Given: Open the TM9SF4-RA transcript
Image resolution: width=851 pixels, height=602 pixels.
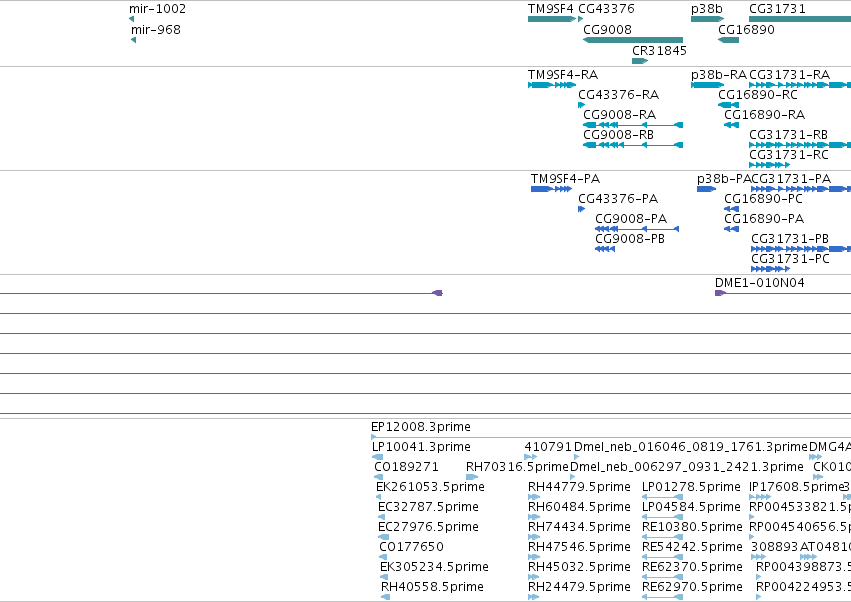Looking at the screenshot, I should pyautogui.click(x=552, y=85).
